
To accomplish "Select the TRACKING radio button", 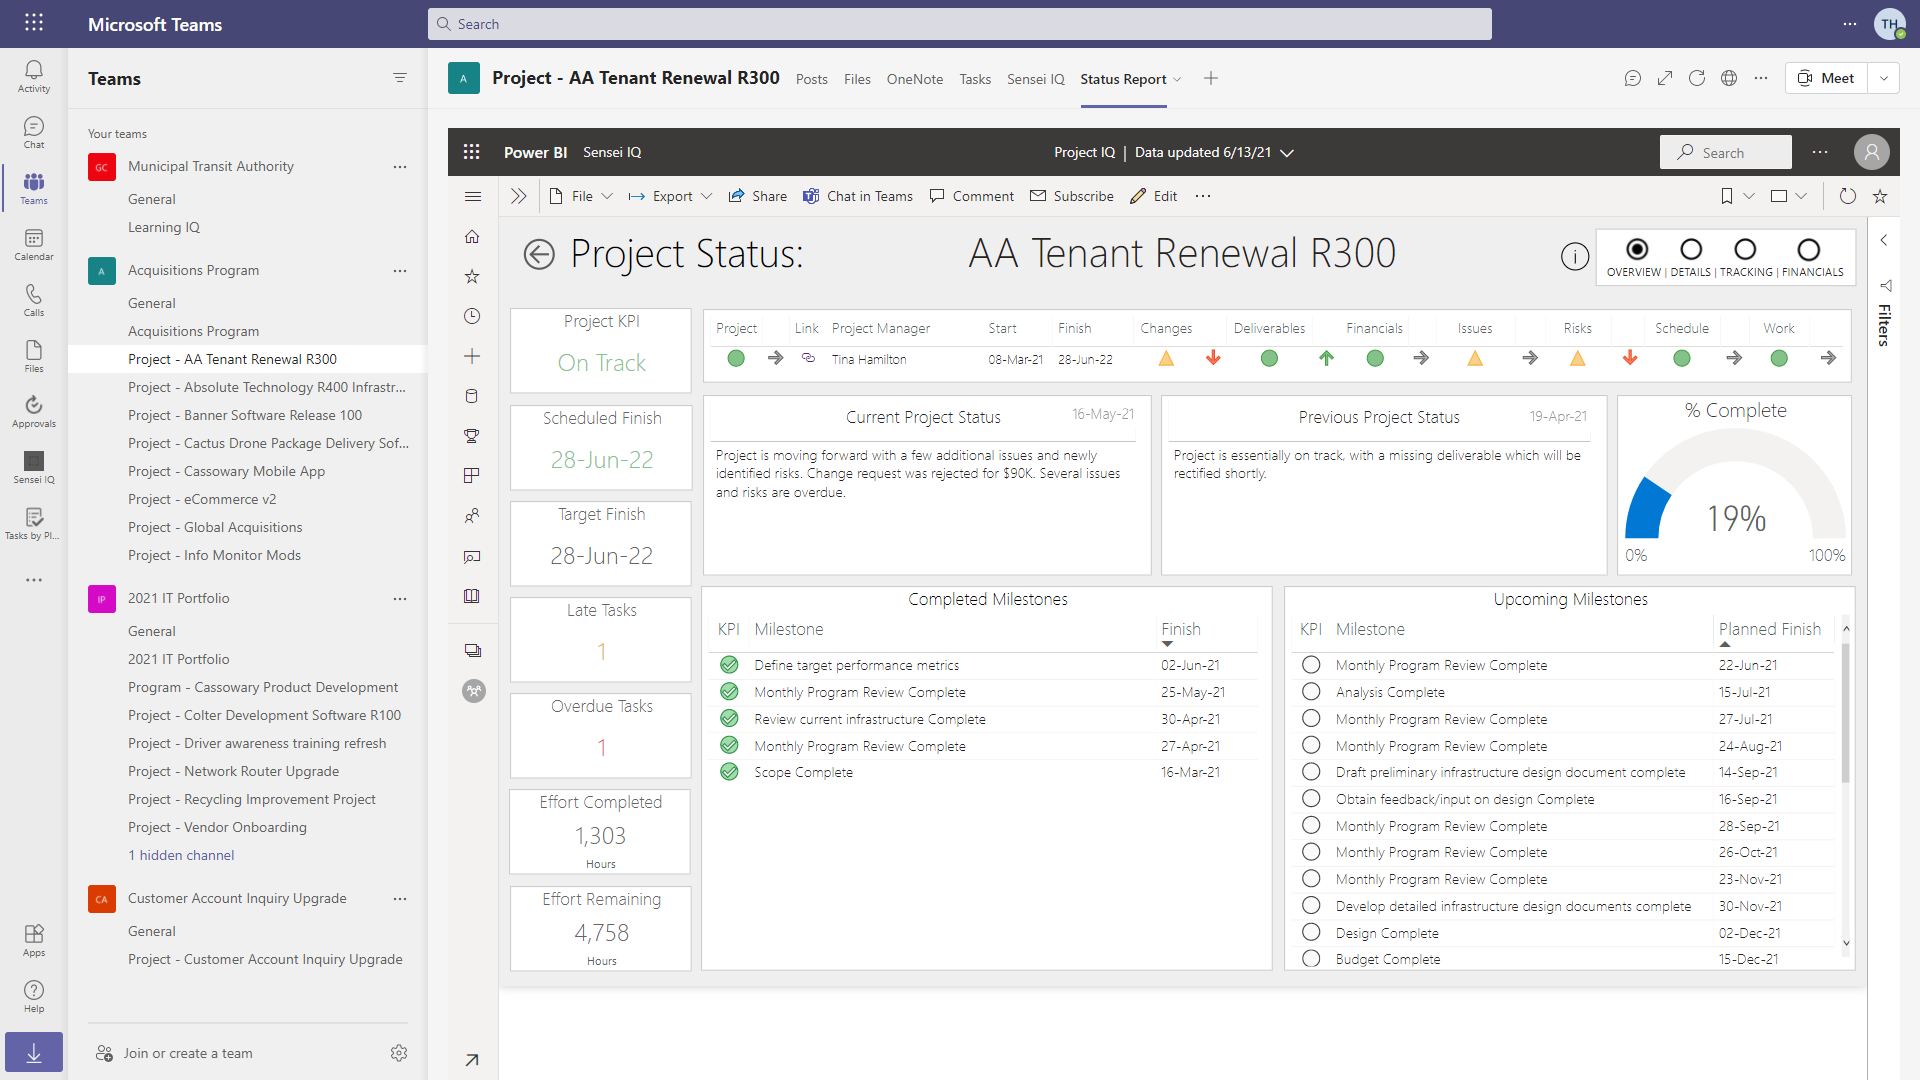I will [1745, 249].
